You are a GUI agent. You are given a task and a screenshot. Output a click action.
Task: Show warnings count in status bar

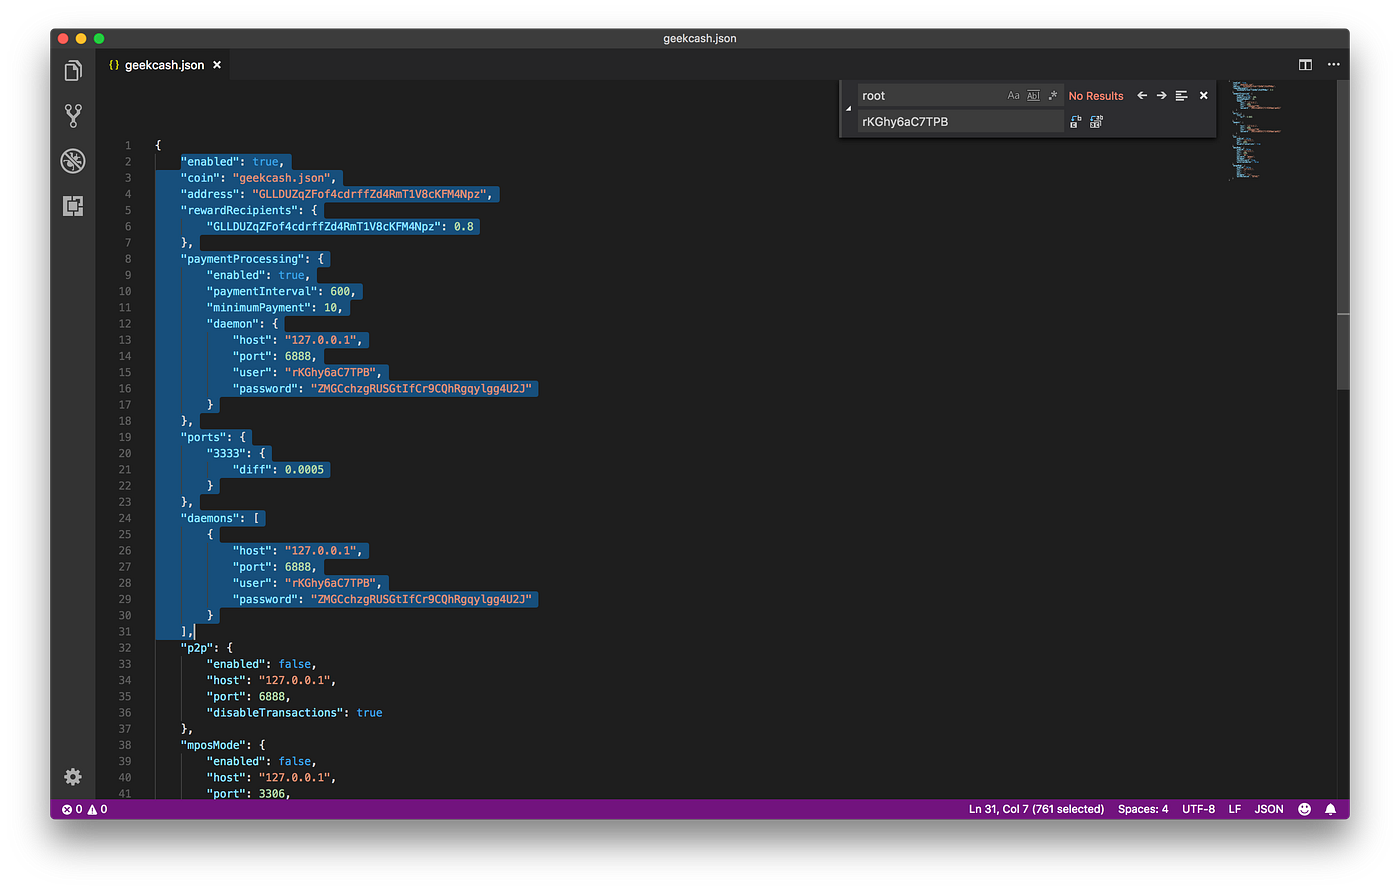[97, 810]
